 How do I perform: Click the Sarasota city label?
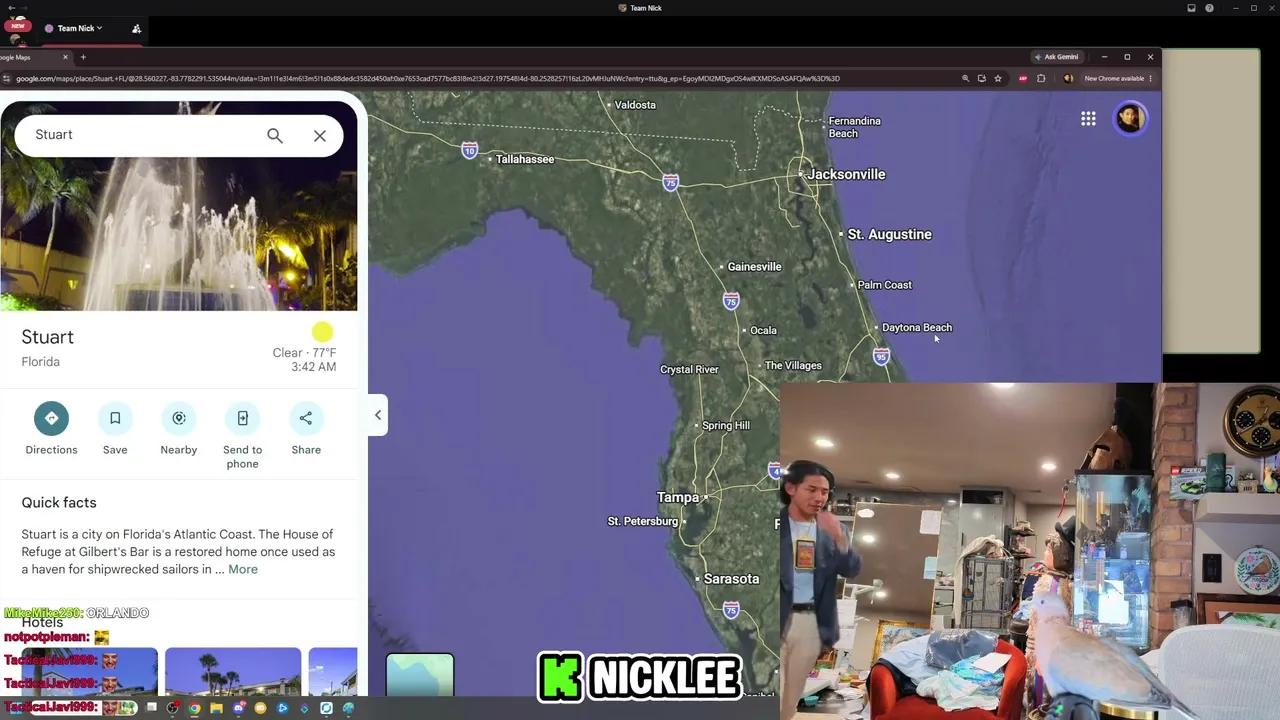[731, 579]
